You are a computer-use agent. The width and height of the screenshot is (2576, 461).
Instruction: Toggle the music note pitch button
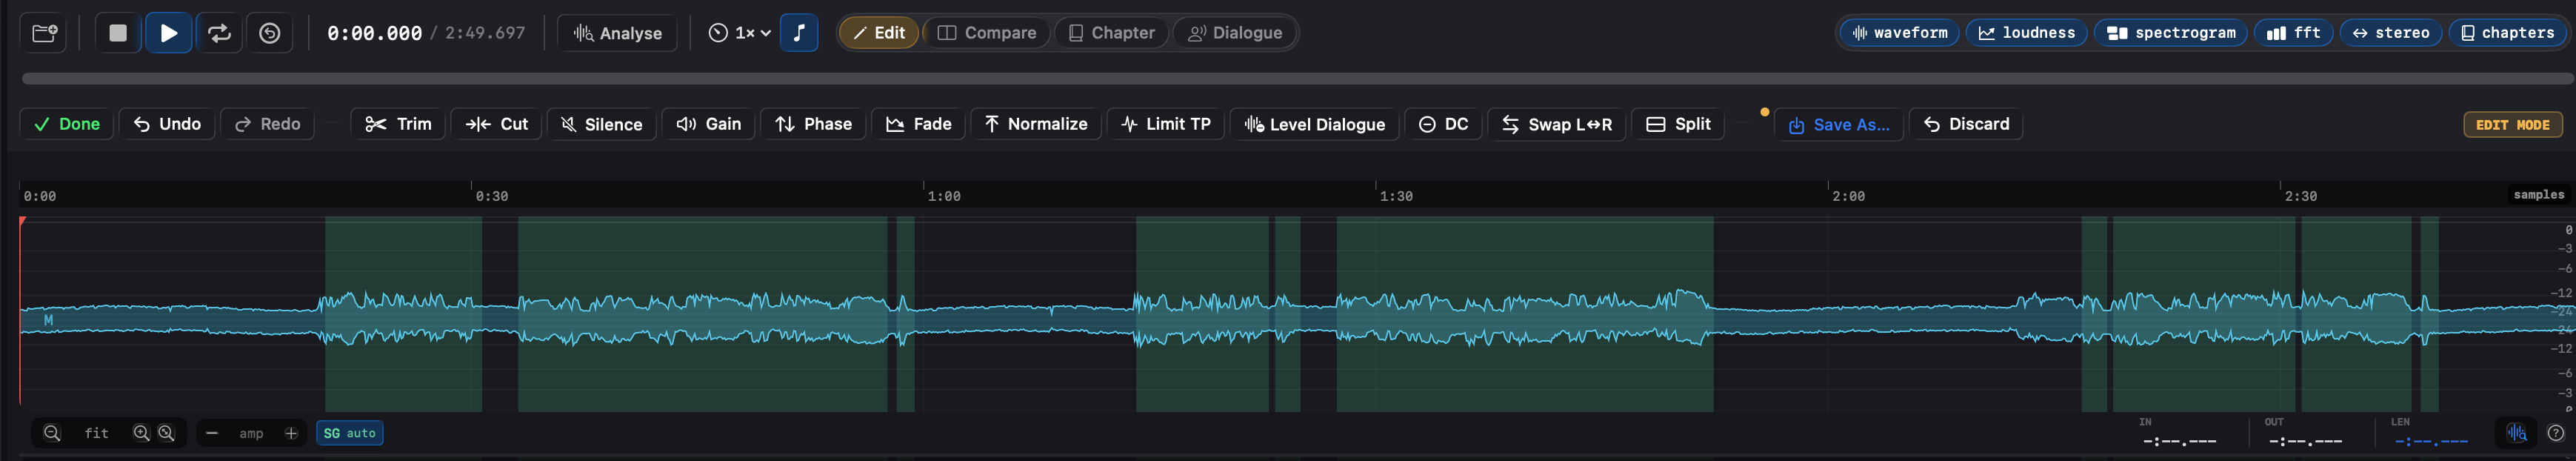click(799, 33)
